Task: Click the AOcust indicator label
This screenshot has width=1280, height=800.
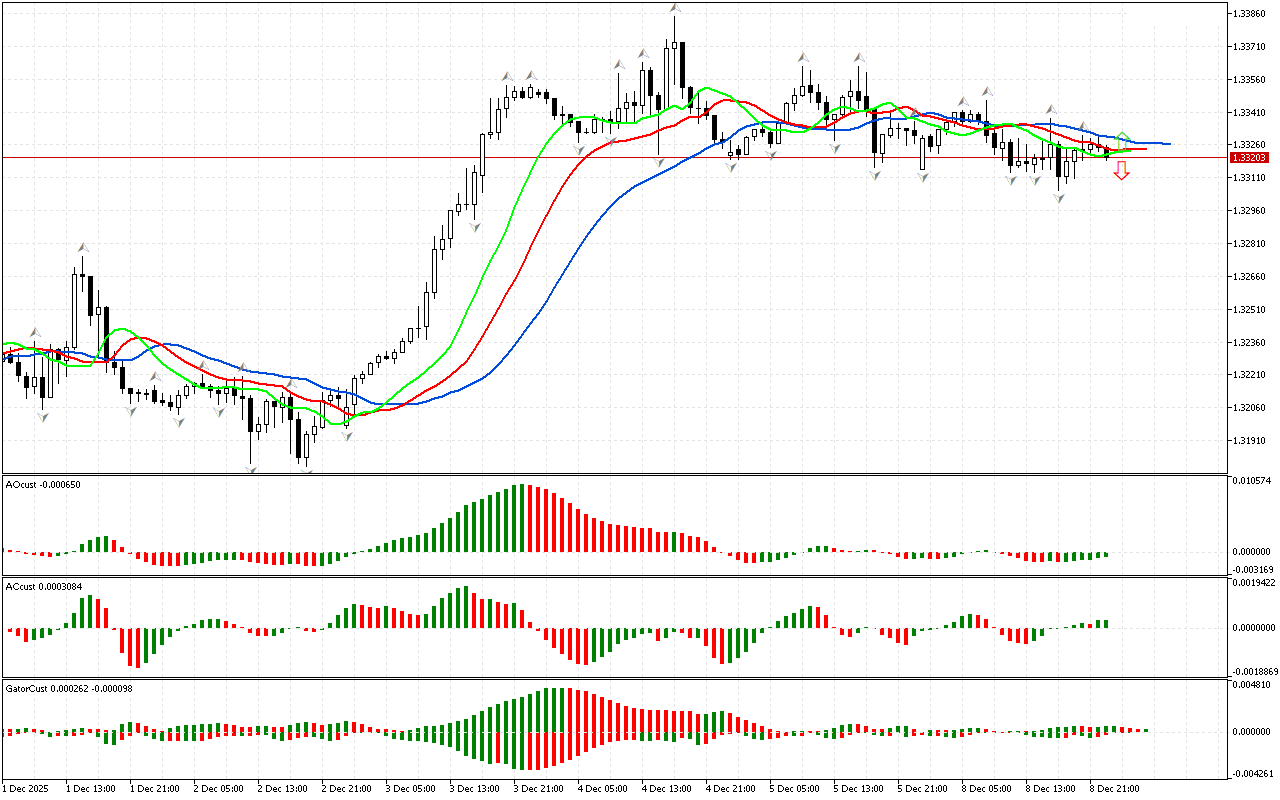Action: coord(43,485)
